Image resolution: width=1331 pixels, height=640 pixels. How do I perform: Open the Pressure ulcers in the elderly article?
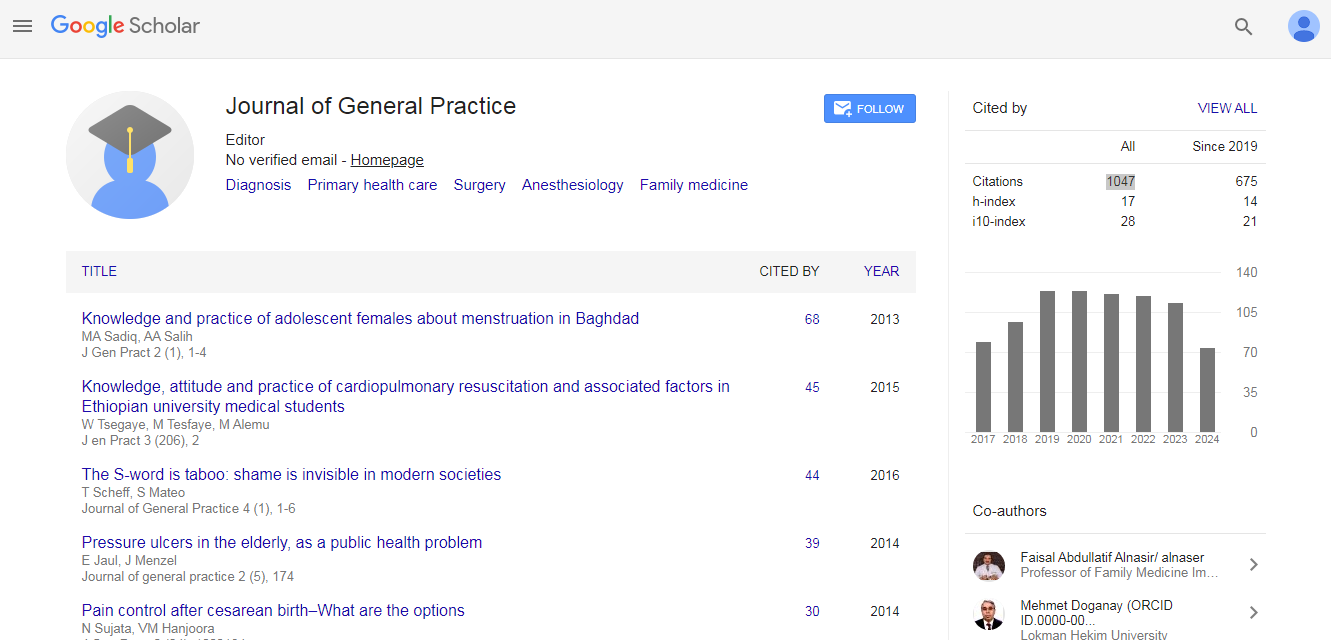[282, 543]
